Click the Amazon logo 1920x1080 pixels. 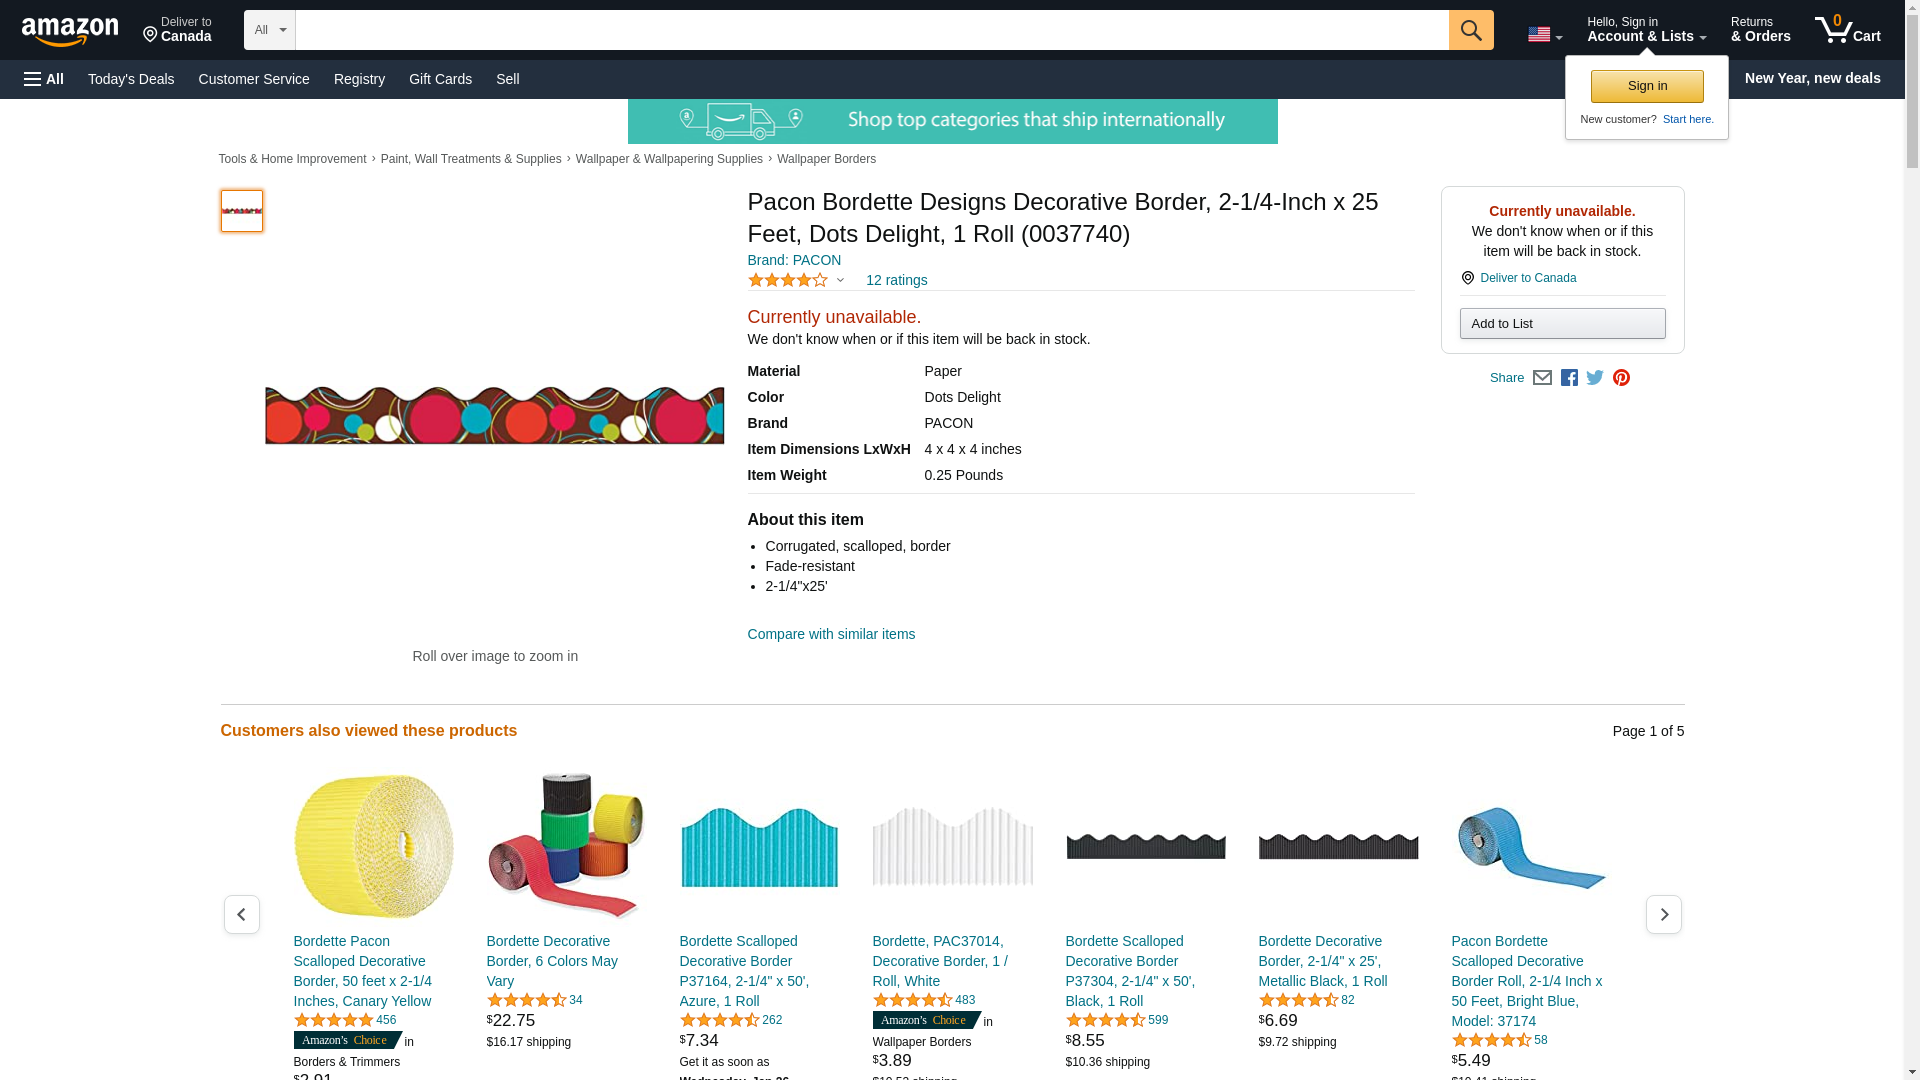70,31
